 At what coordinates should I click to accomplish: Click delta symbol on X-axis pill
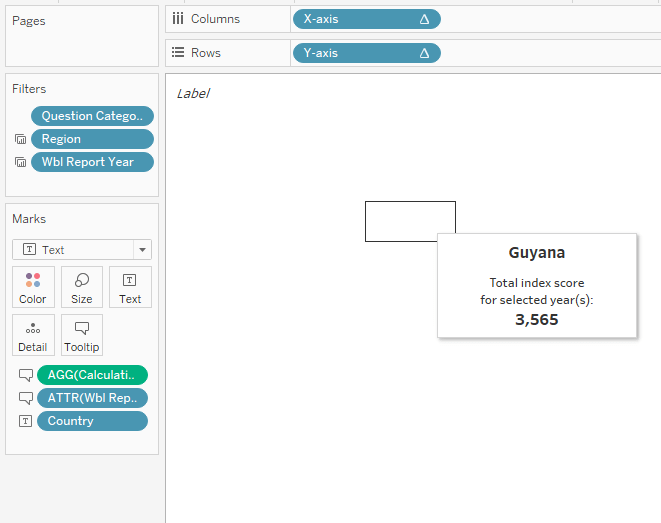tap(424, 19)
